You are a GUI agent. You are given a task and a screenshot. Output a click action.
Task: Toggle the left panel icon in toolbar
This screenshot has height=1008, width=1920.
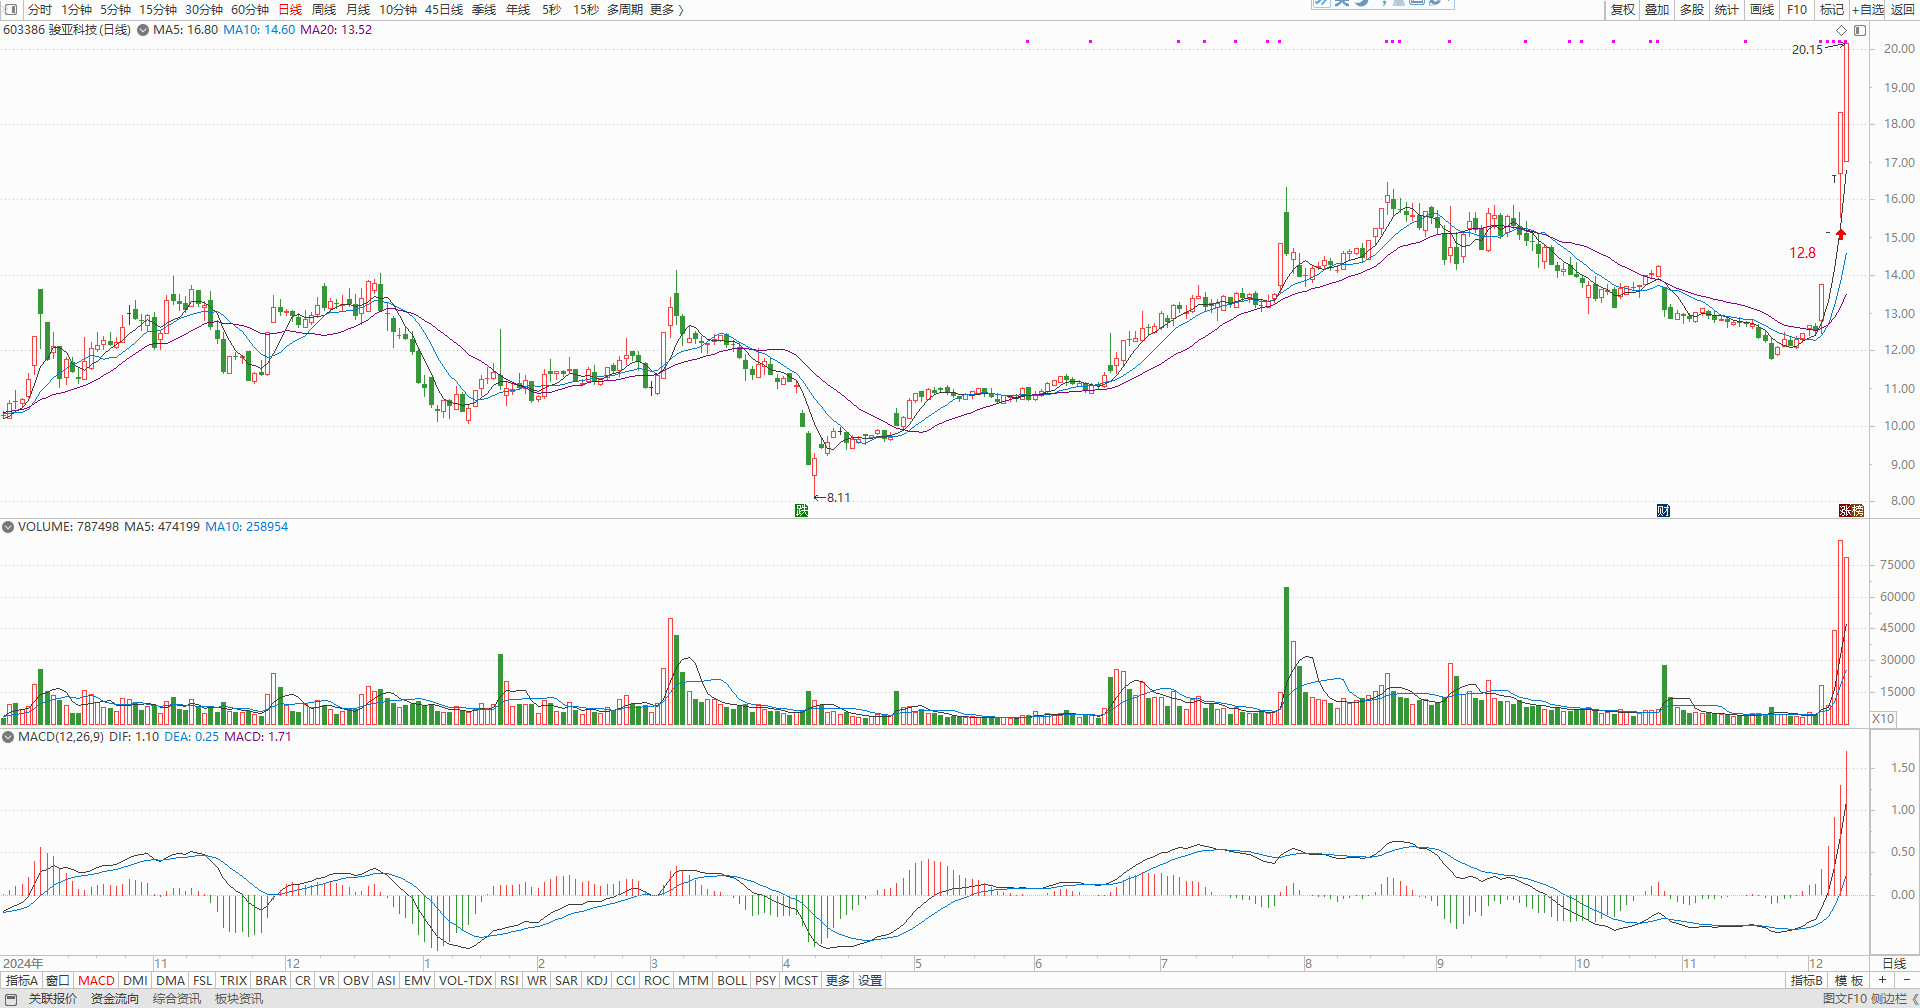coord(11,9)
